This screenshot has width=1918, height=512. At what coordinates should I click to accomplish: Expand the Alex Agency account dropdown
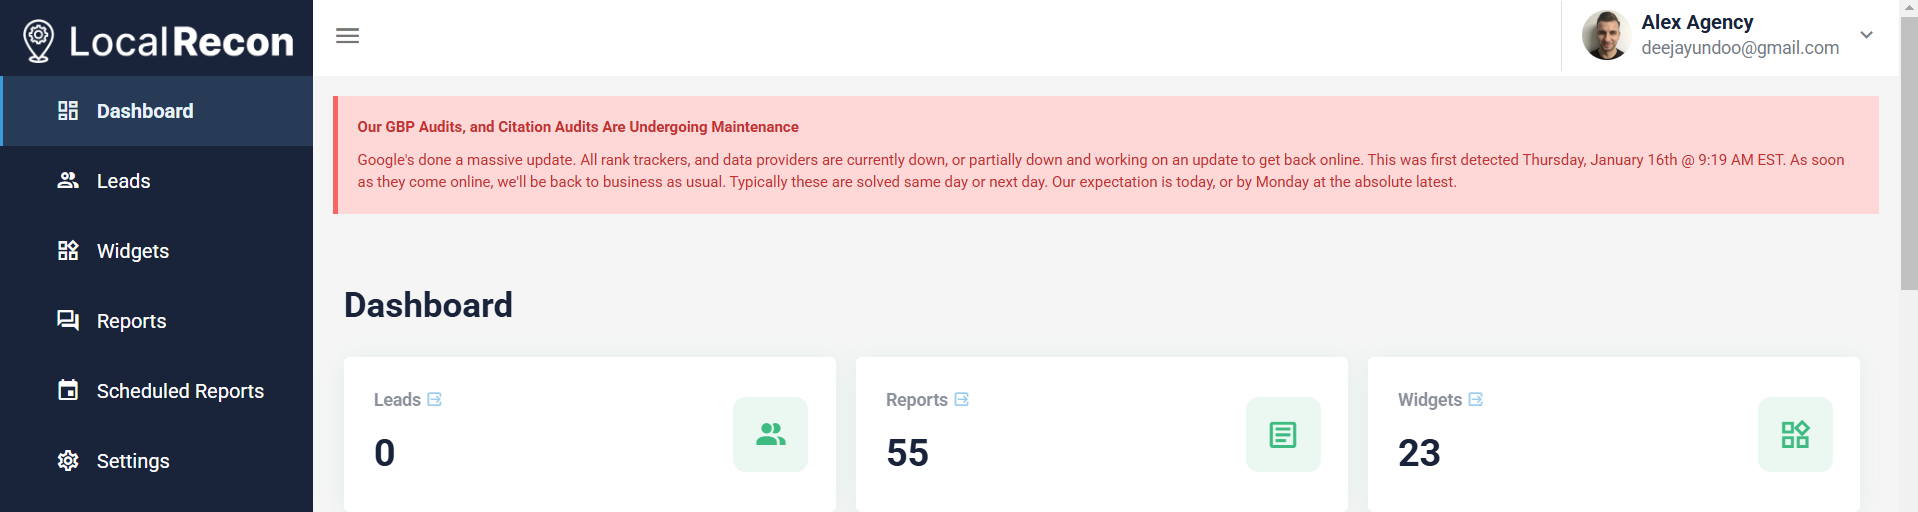pos(1866,35)
